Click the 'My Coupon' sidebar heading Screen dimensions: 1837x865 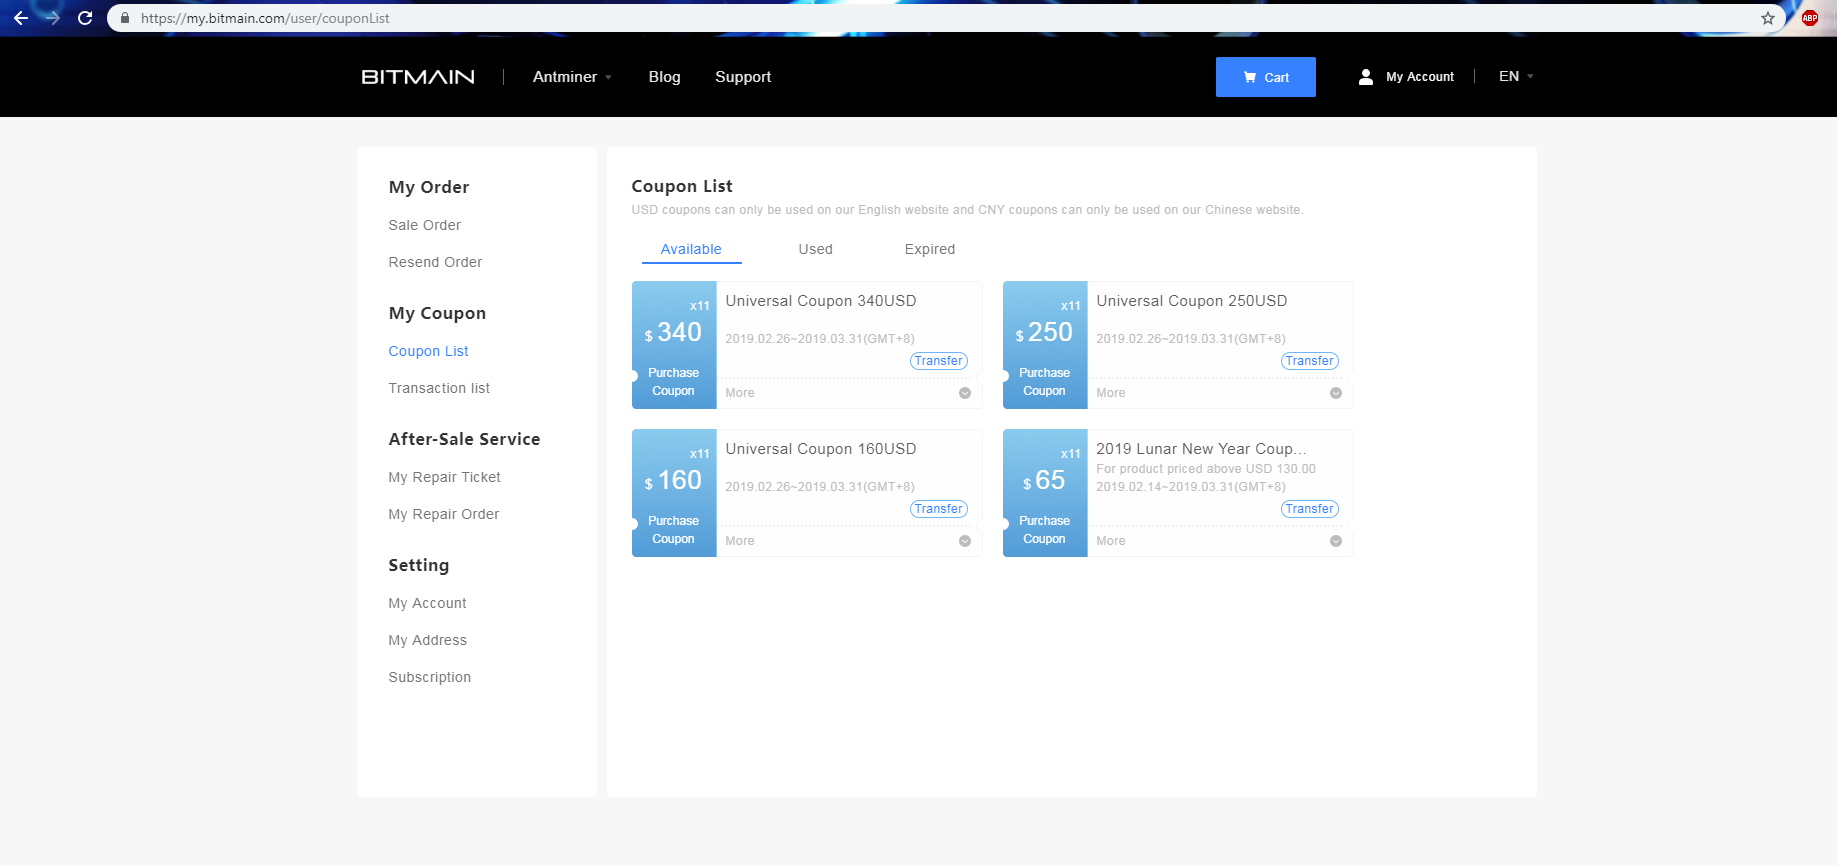(437, 313)
